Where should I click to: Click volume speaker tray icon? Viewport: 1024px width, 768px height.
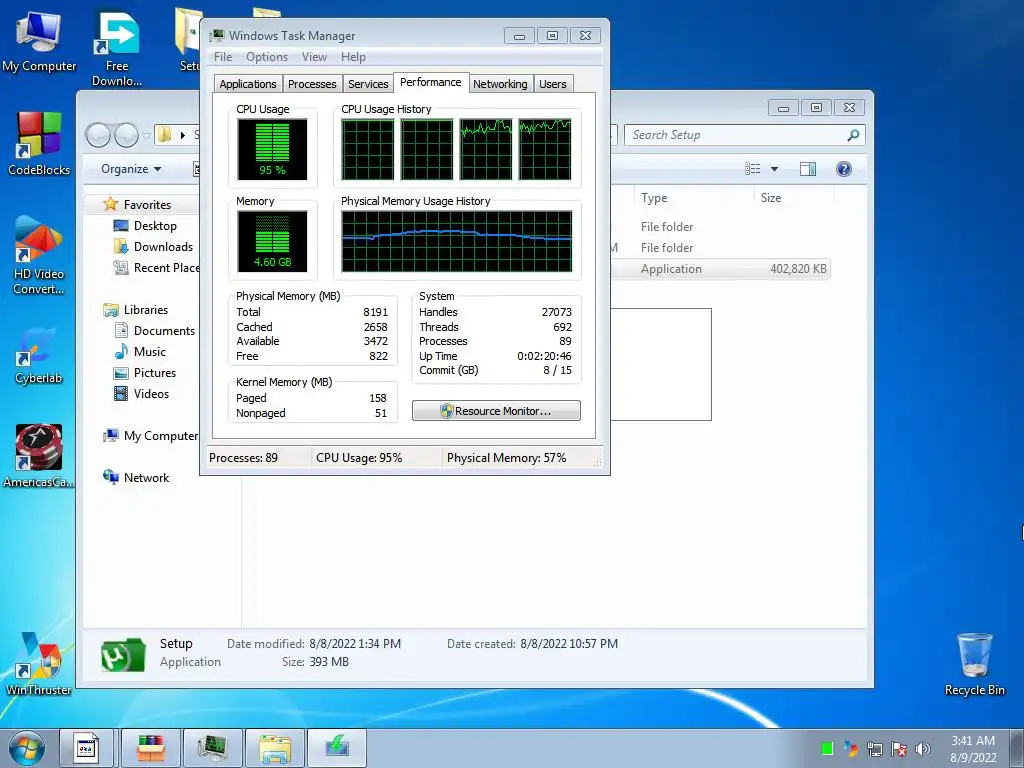pos(923,748)
